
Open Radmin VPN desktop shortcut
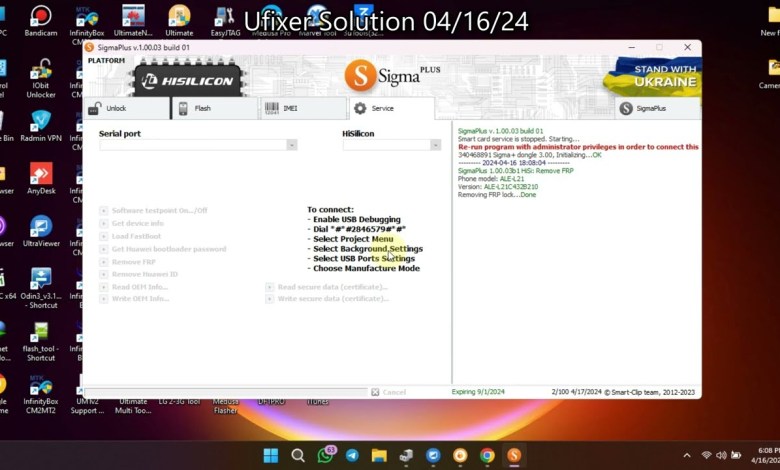pyautogui.click(x=41, y=126)
